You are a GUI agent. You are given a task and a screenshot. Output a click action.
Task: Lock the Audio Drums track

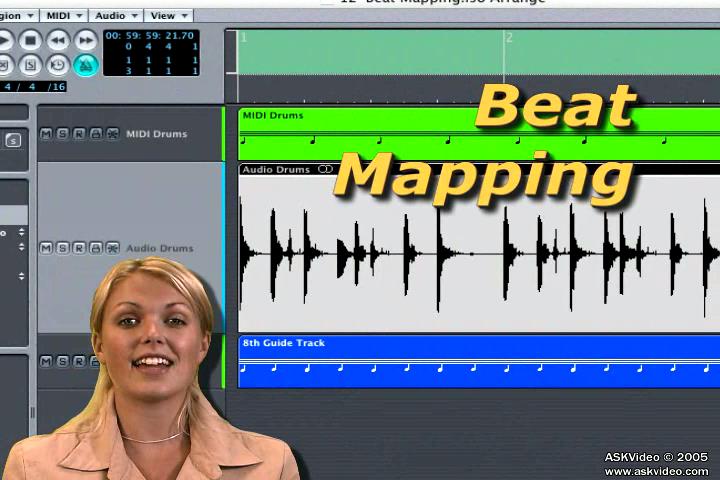pyautogui.click(x=96, y=248)
